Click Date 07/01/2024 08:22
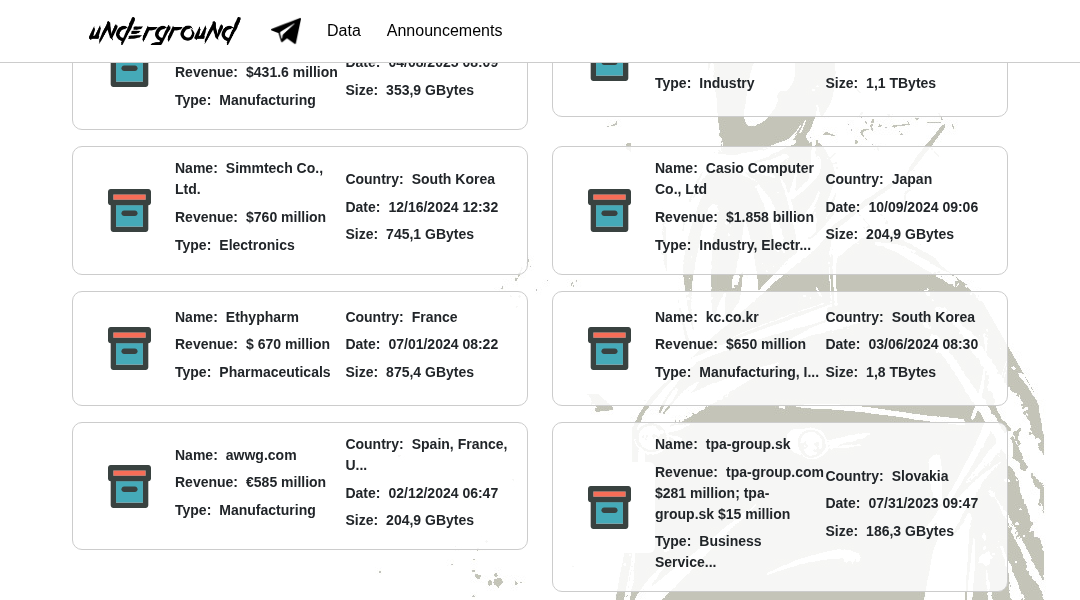 422,344
